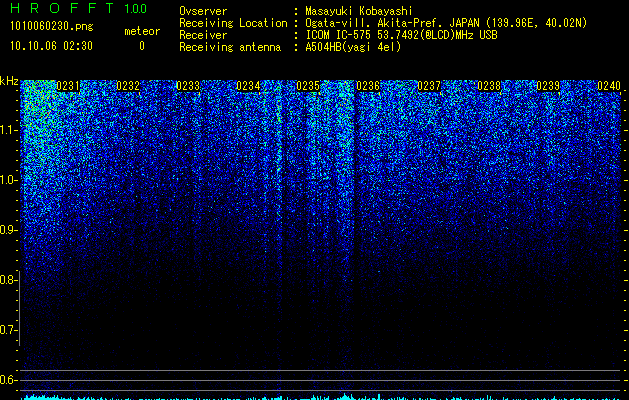Click the meteor count value 0
The image size is (629, 400).
(x=142, y=46)
